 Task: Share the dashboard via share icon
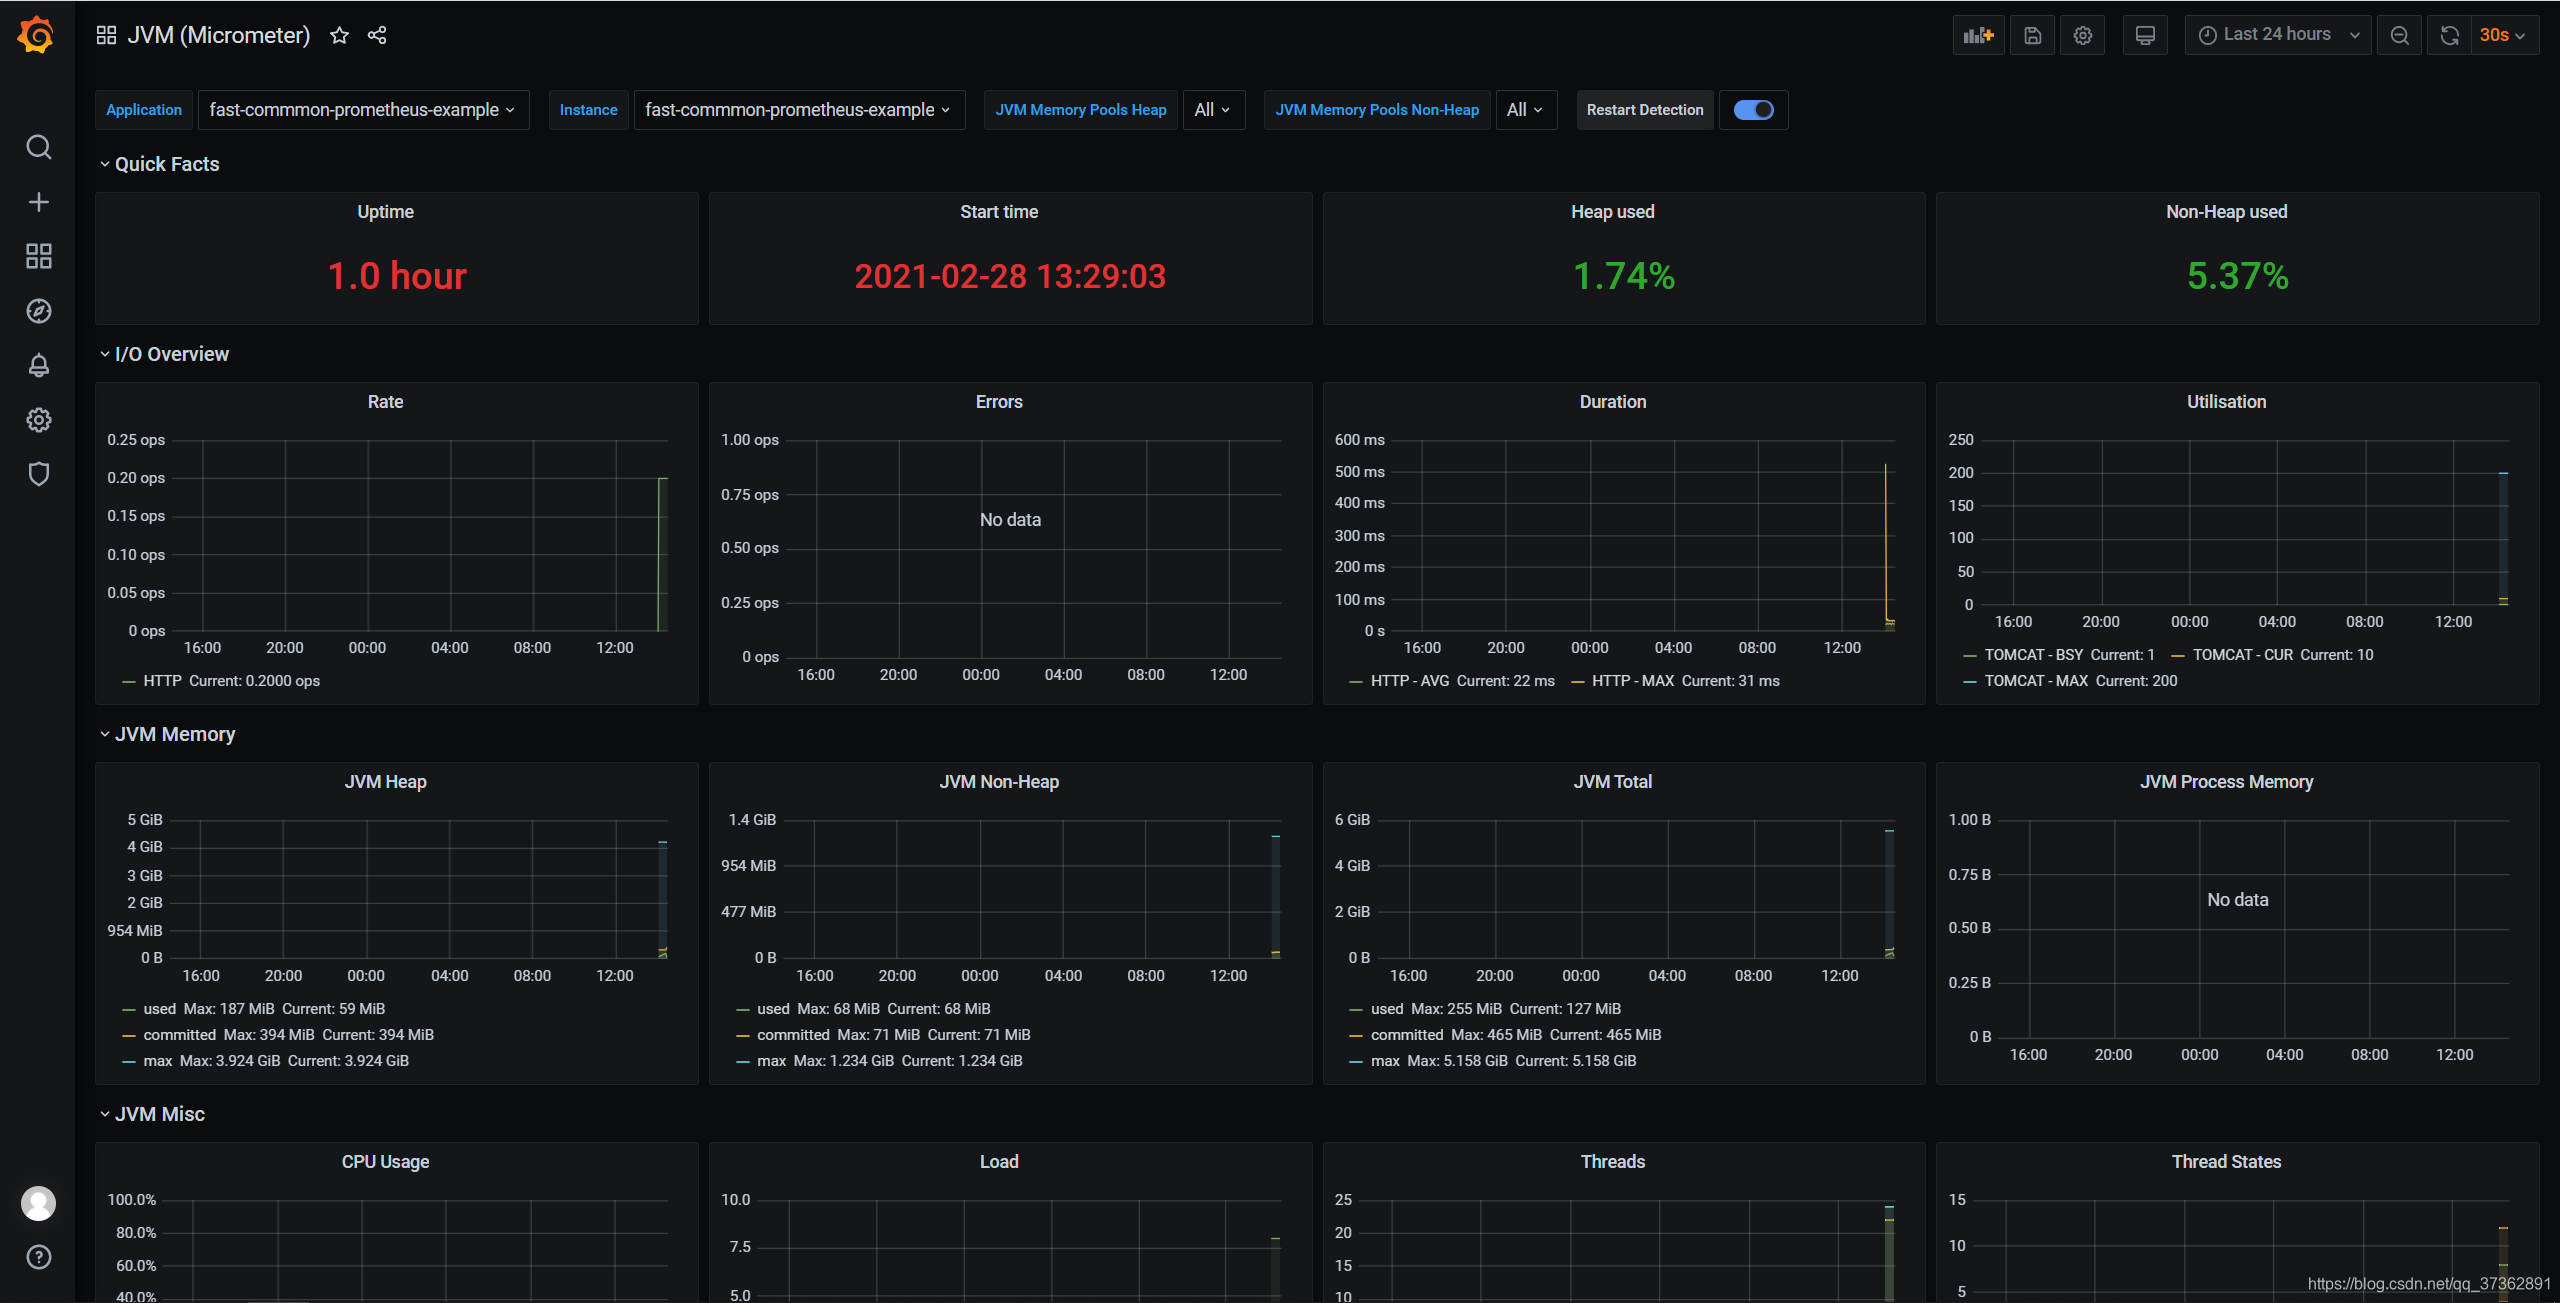pos(377,35)
